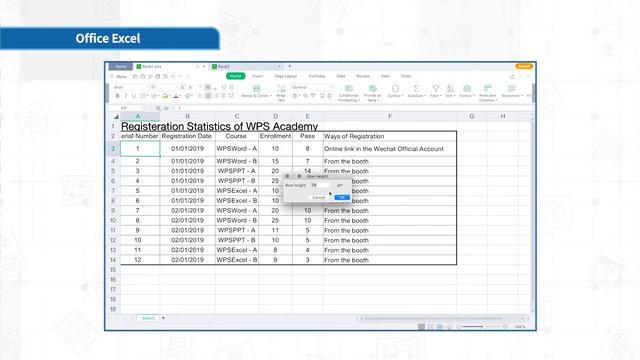Image resolution: width=640 pixels, height=360 pixels.
Task: Toggle Bold formatting
Action: point(117,96)
